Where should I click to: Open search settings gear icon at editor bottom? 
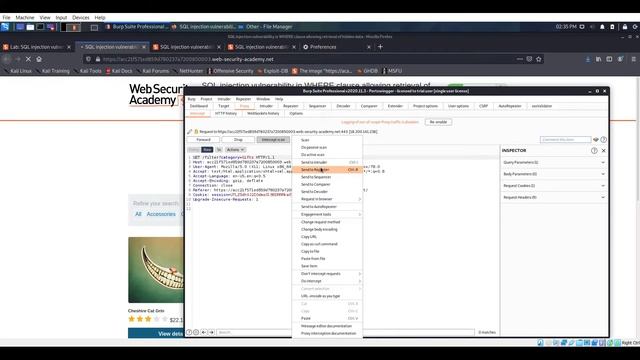coord(196,332)
